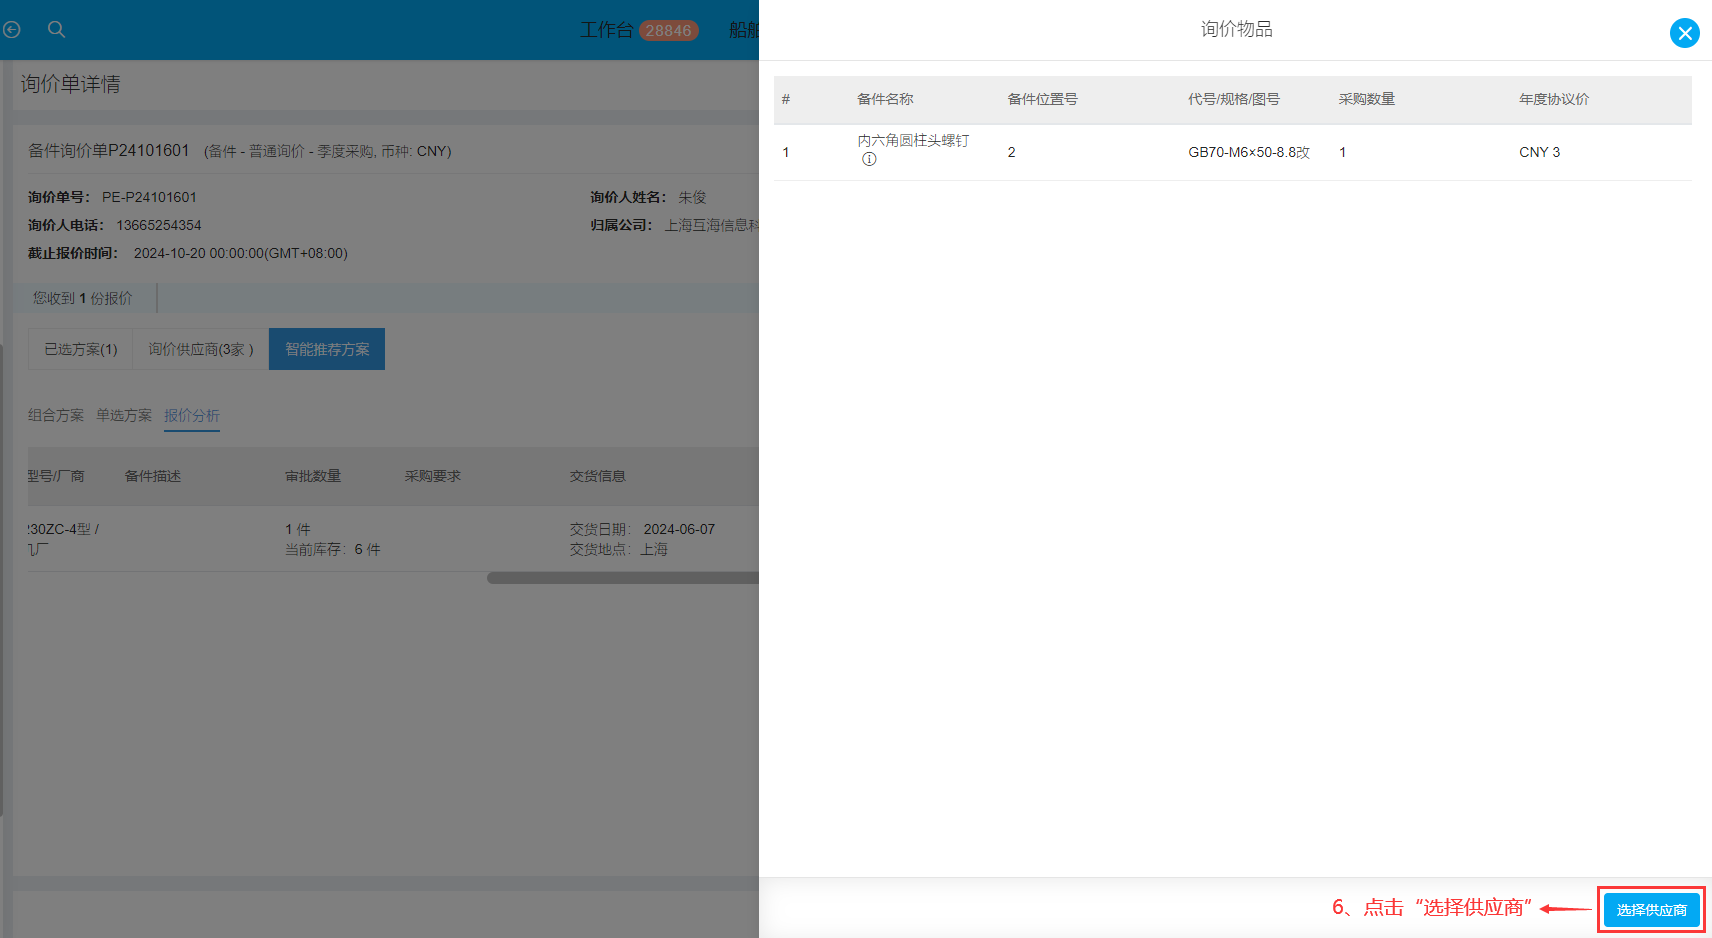This screenshot has width=1712, height=938.
Task: Open the 组合方案 sub-tab
Action: [56, 415]
